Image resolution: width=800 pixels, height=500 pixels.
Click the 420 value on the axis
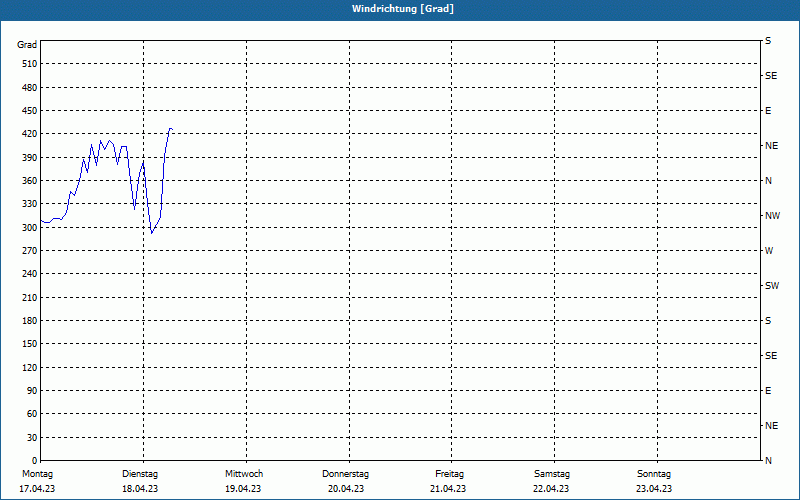pyautogui.click(x=30, y=134)
